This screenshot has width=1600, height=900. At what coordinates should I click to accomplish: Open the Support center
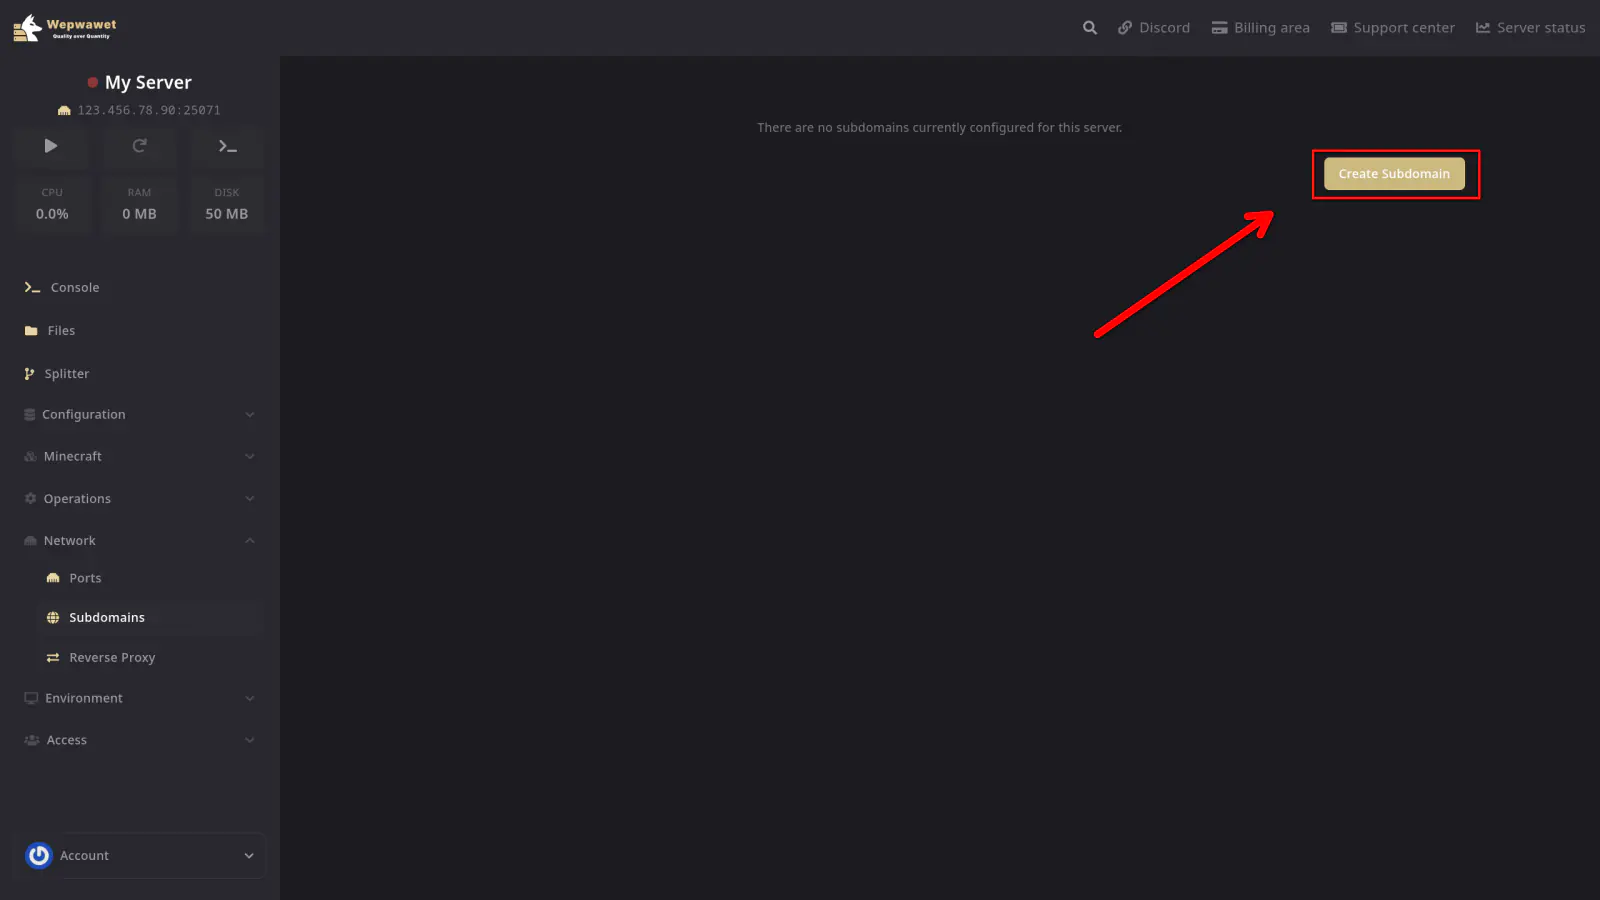click(x=1392, y=28)
